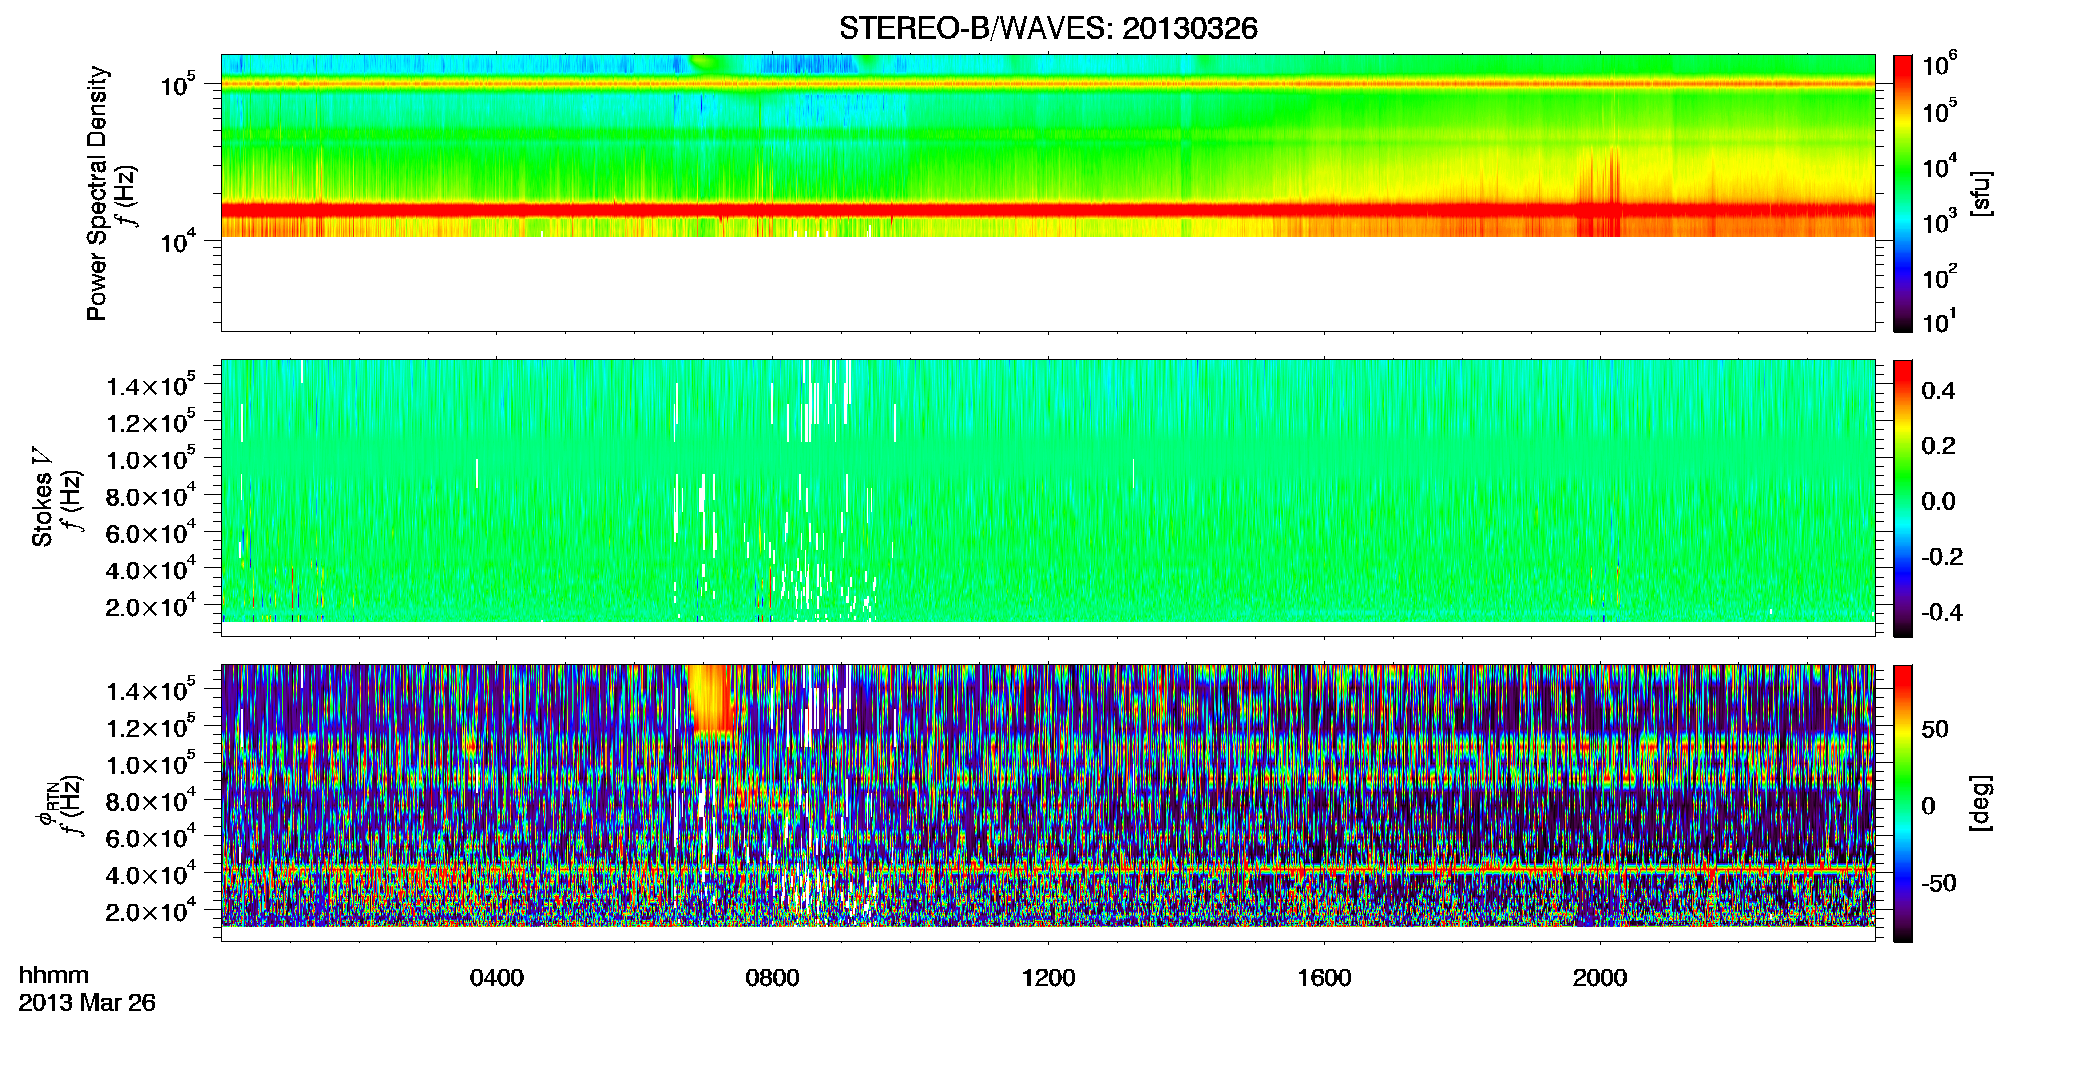The width and height of the screenshot is (2096, 1080).
Task: Click the Power Spectral Density spectrogram panel
Action: [1048, 193]
